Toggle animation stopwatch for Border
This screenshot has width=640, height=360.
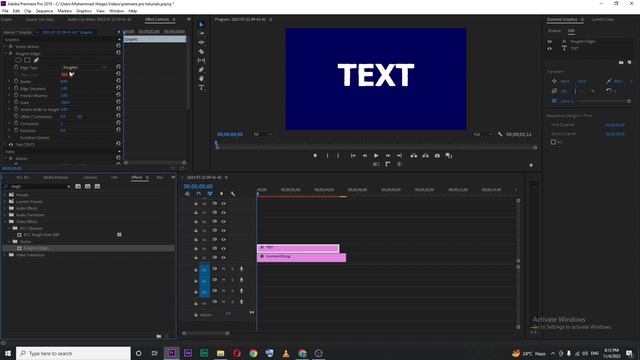click(16, 81)
